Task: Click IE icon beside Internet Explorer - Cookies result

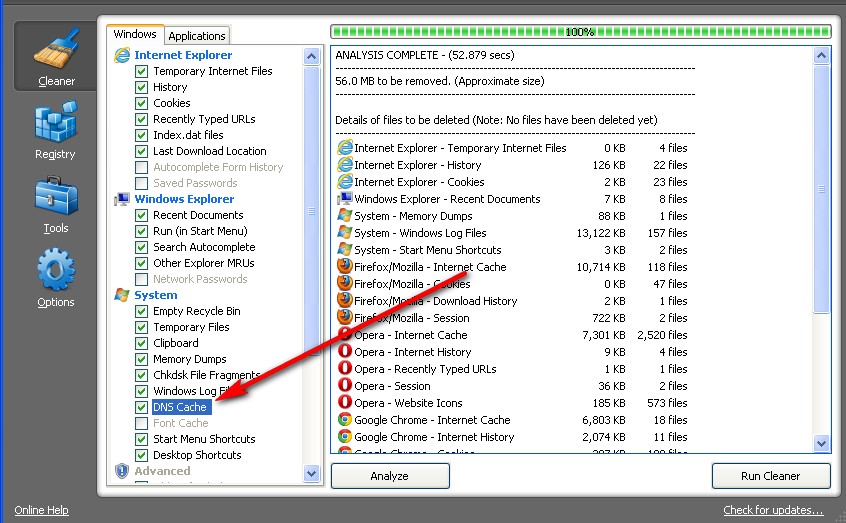Action: coord(345,181)
